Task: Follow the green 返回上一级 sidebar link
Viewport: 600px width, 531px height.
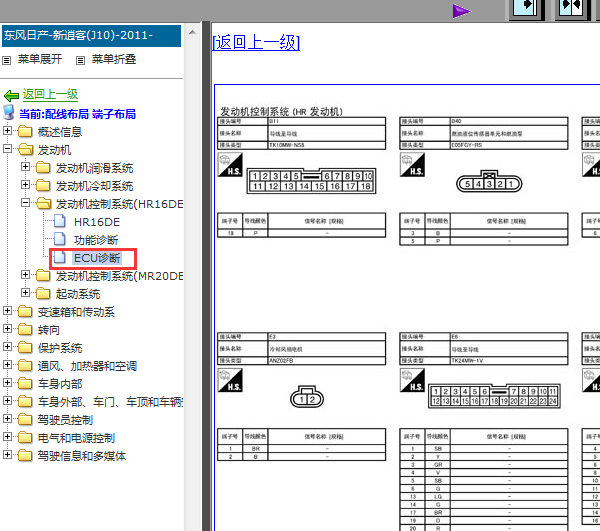Action: (x=50, y=94)
